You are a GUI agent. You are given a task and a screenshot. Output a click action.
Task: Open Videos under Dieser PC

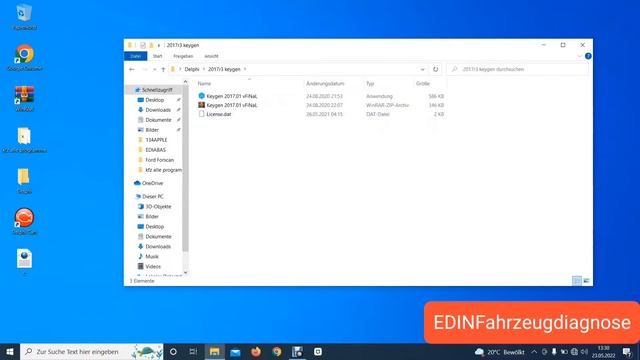(153, 267)
